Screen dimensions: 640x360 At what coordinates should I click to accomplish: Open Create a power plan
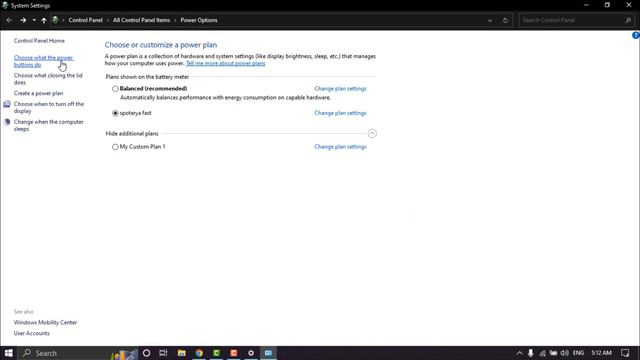[x=38, y=93]
